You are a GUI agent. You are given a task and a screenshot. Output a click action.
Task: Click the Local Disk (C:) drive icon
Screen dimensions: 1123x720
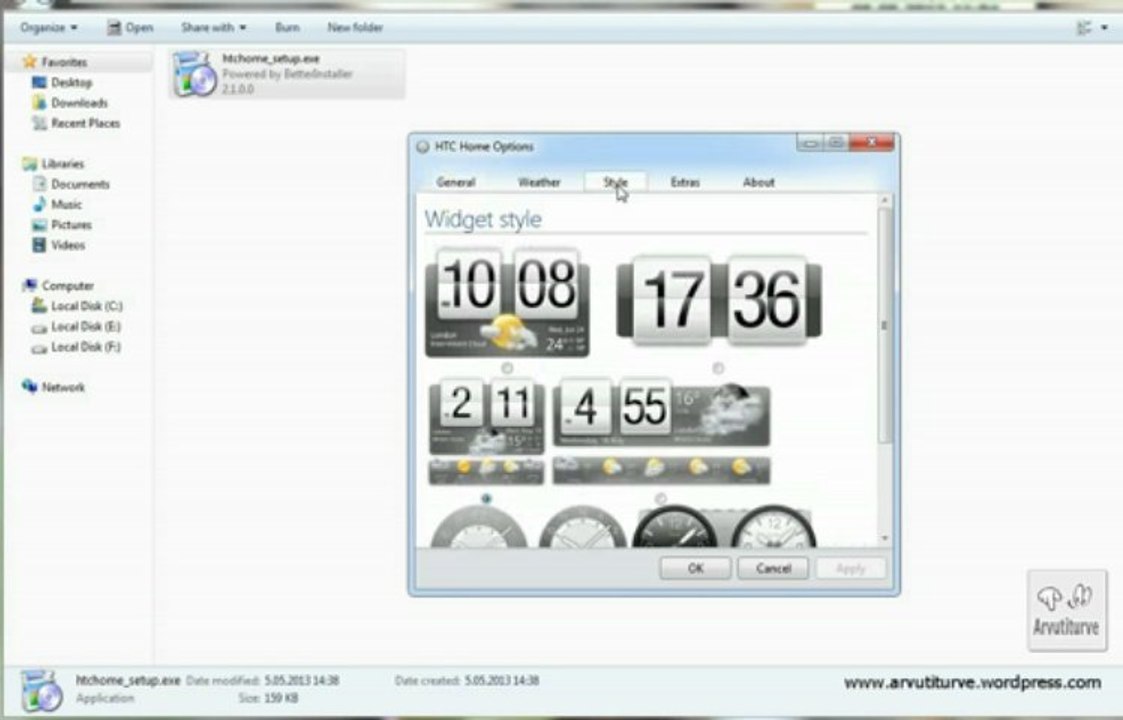39,306
